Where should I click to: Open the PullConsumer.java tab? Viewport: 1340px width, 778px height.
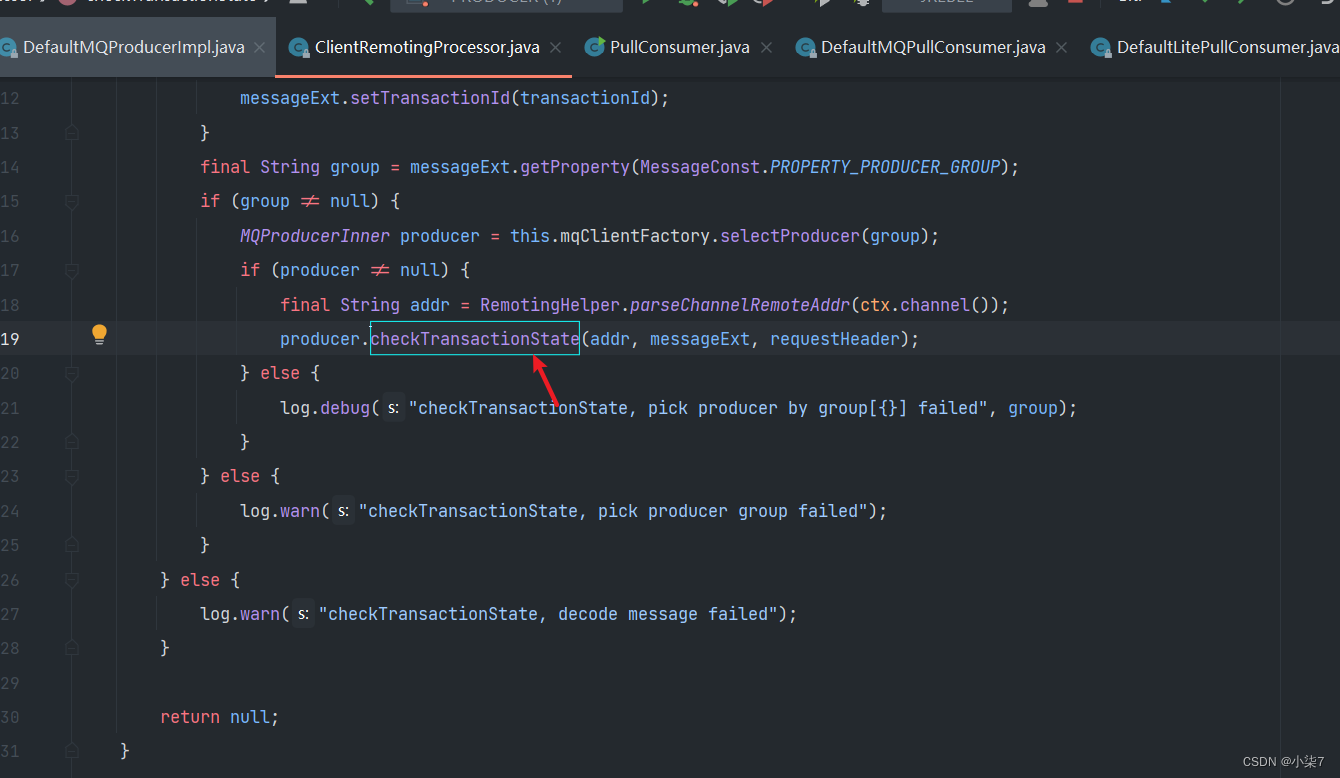(x=678, y=47)
